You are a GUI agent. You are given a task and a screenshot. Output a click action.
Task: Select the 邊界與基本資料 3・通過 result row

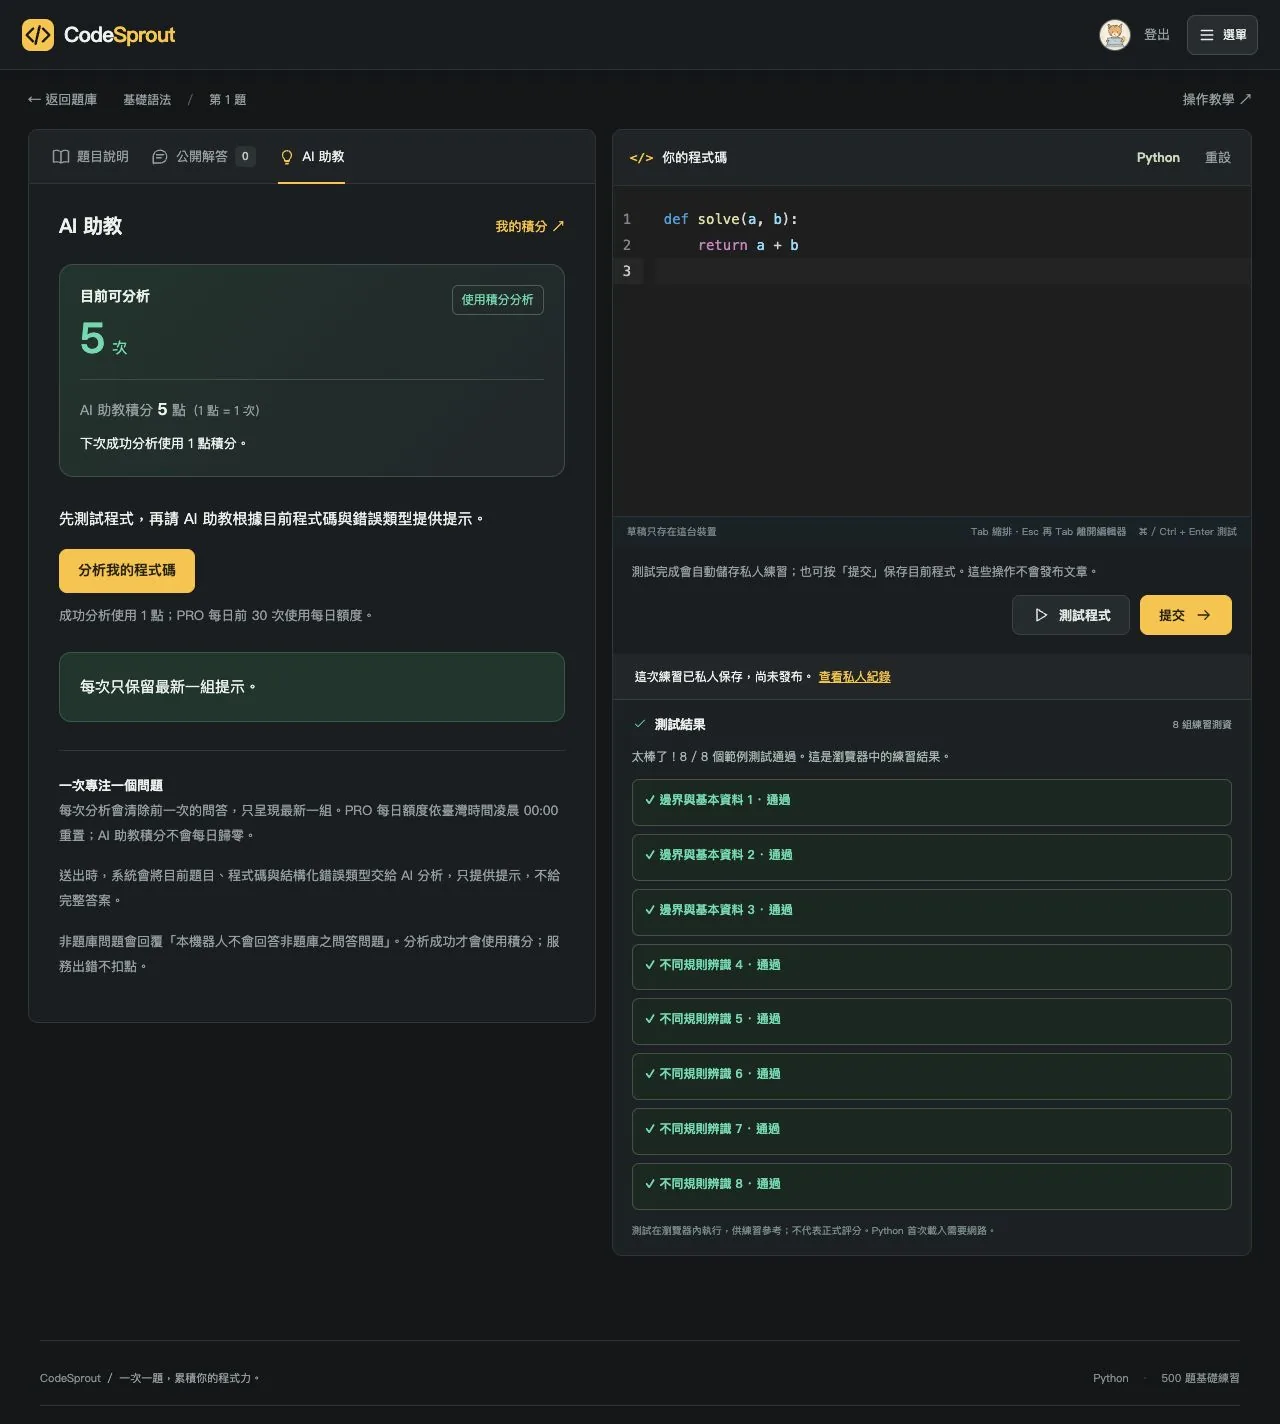[932, 912]
